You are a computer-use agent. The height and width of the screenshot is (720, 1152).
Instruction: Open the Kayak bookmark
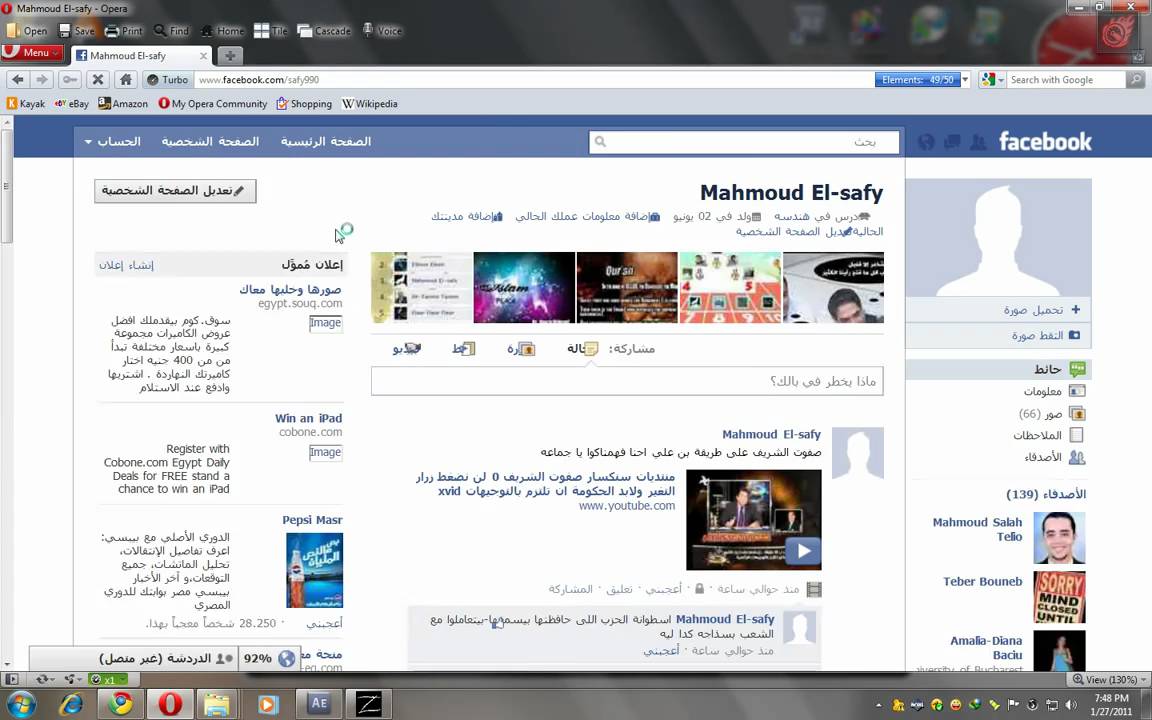pos(26,104)
